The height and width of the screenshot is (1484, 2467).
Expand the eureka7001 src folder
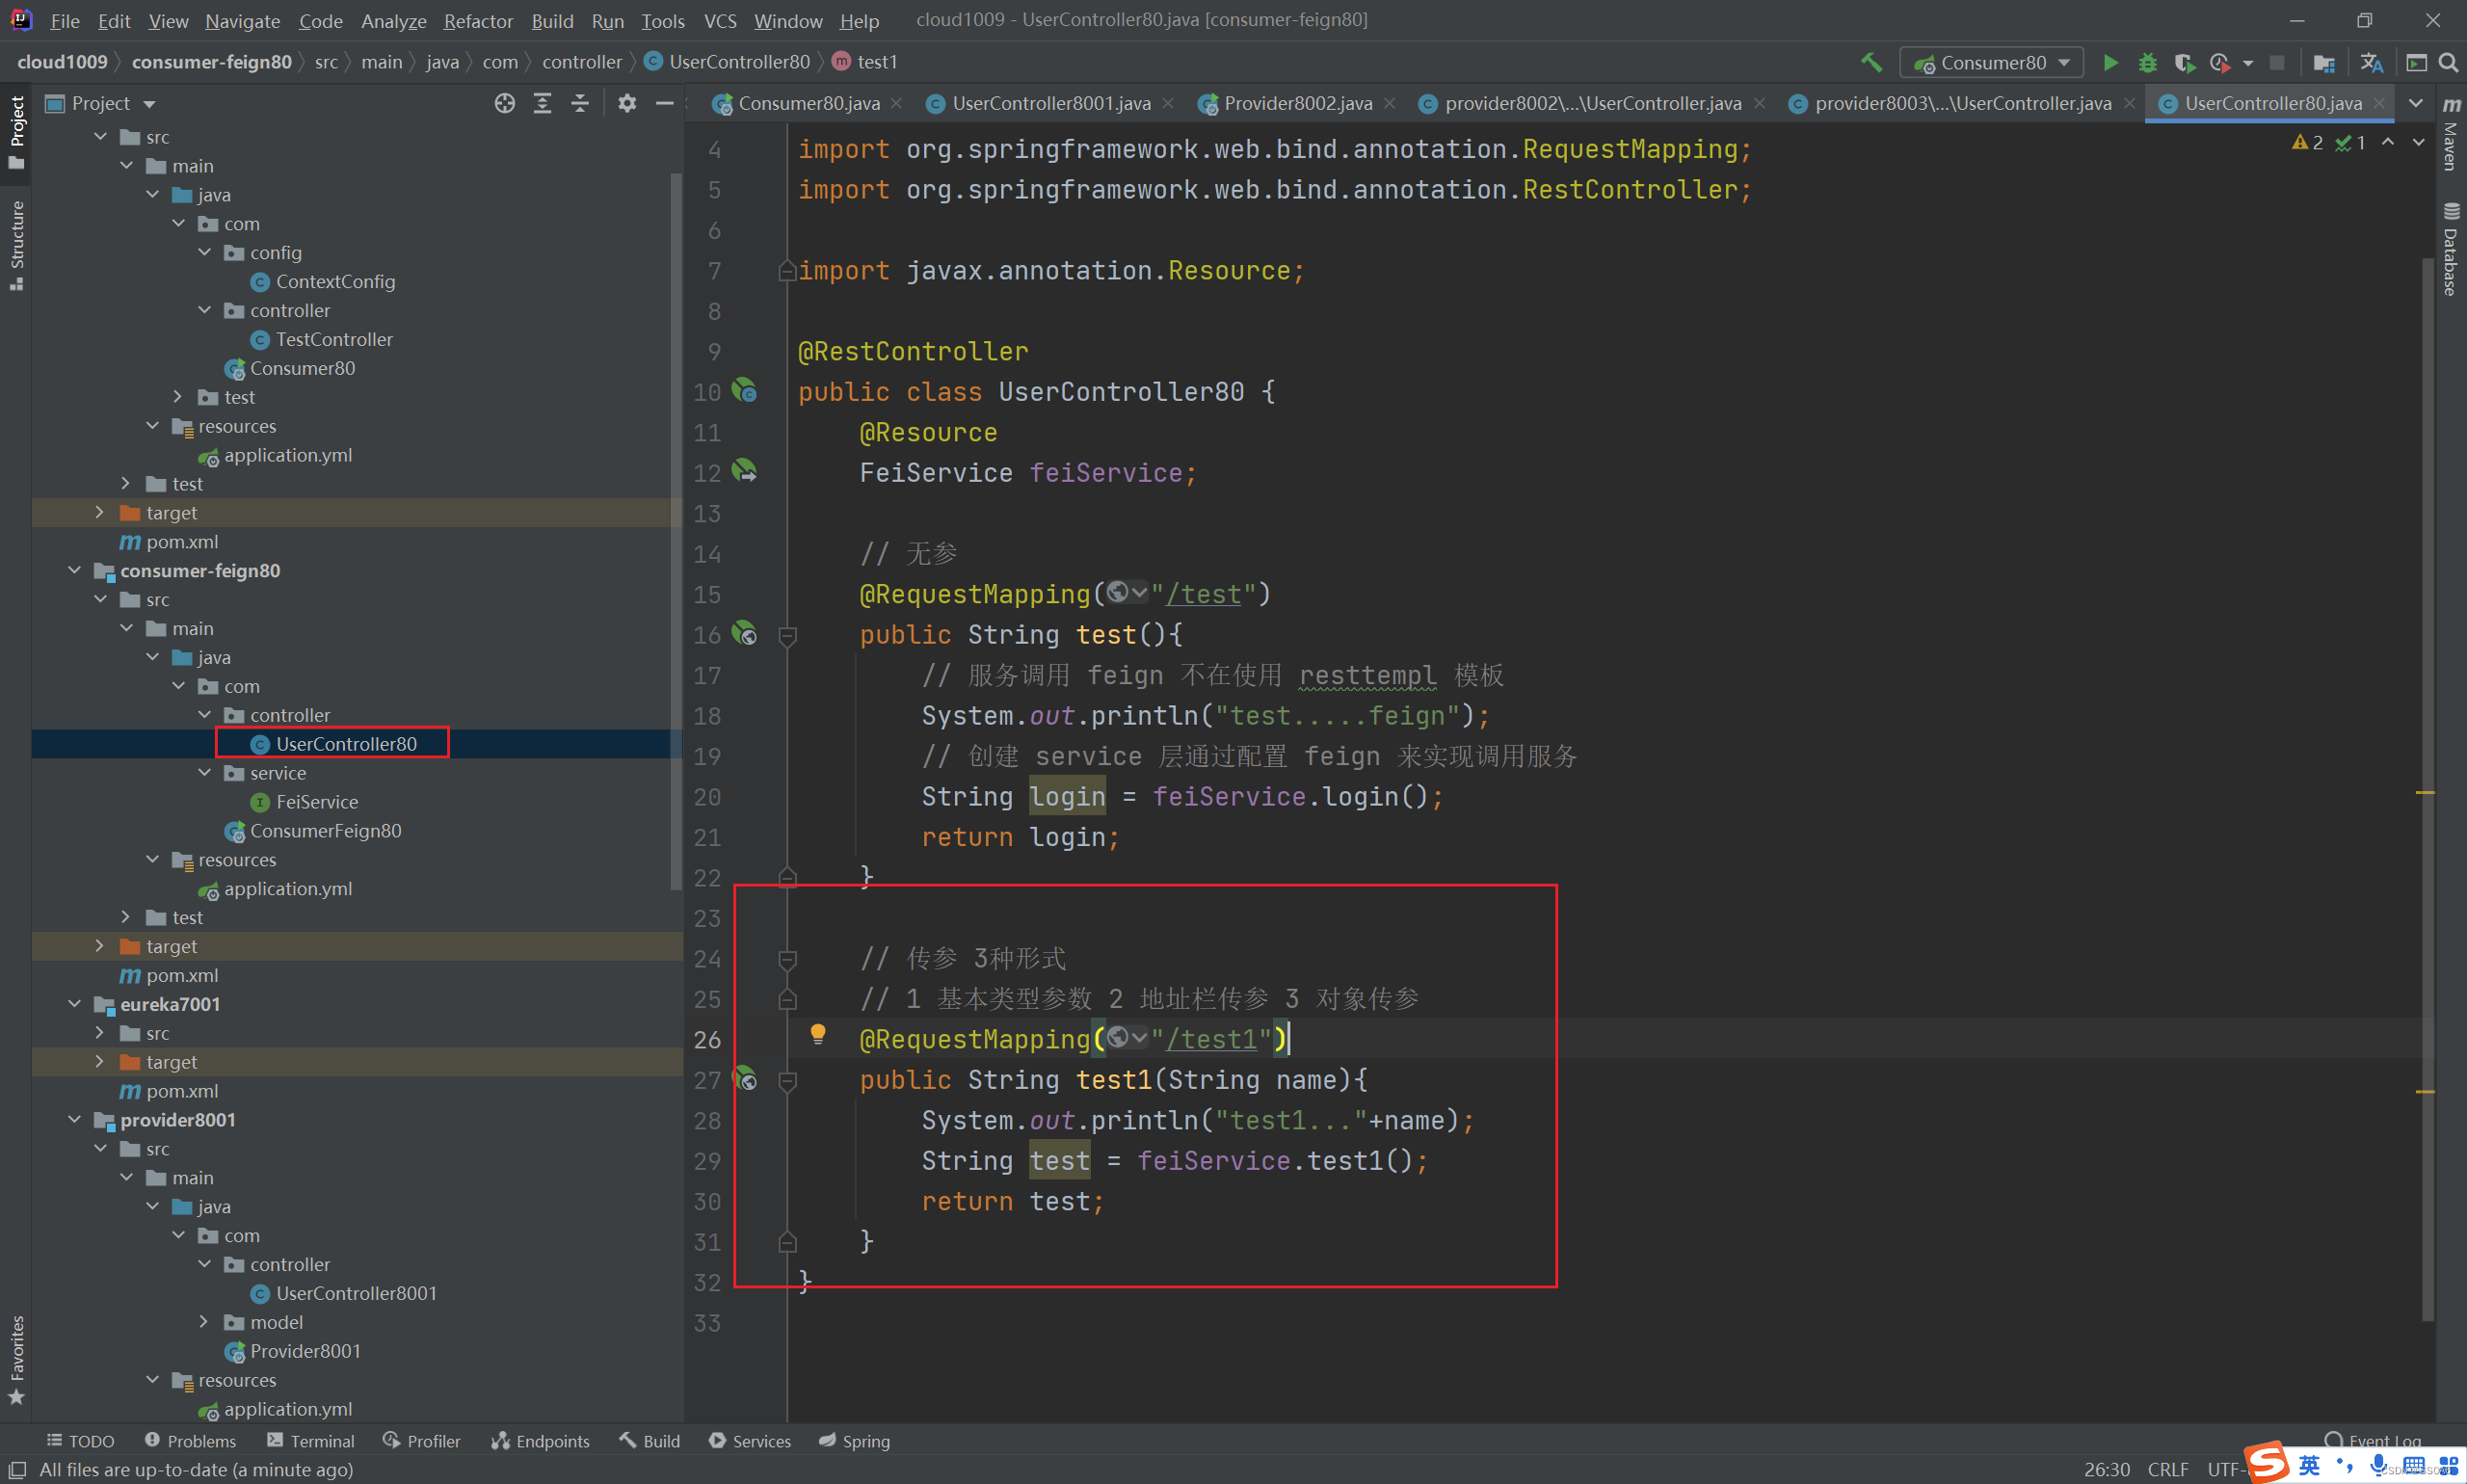(x=97, y=1031)
